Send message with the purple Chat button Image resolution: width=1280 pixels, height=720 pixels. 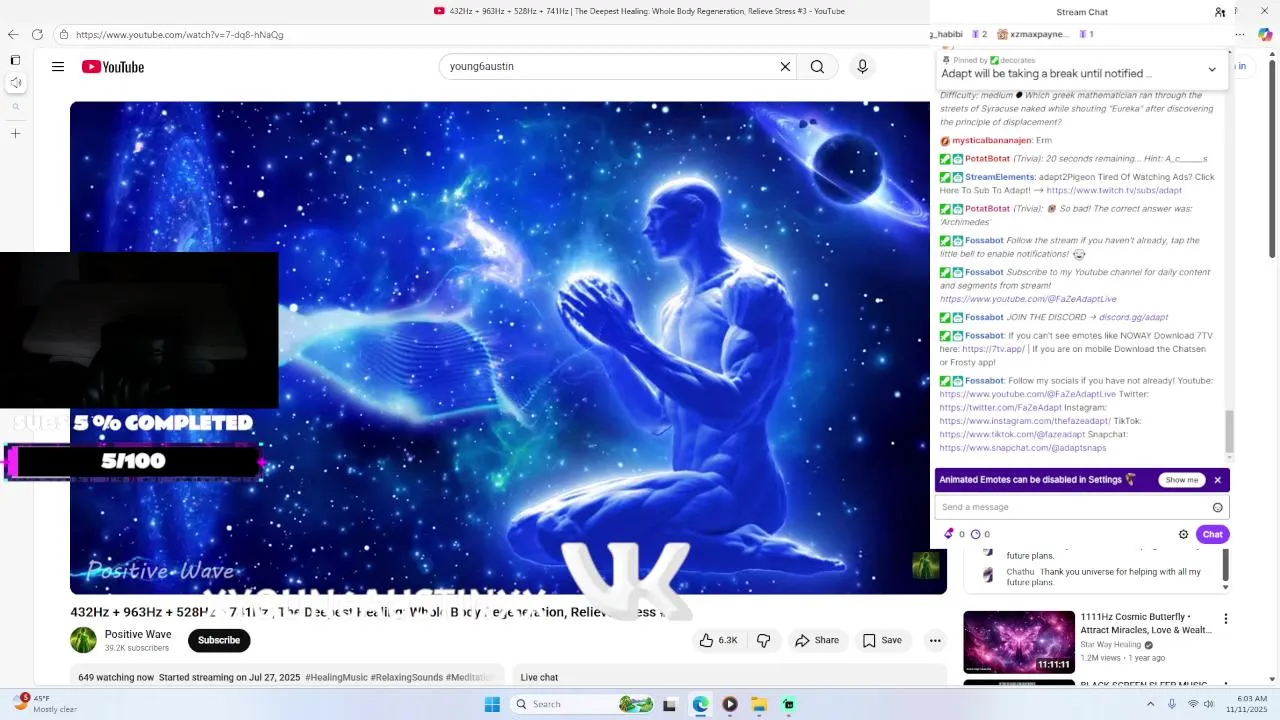click(x=1212, y=534)
